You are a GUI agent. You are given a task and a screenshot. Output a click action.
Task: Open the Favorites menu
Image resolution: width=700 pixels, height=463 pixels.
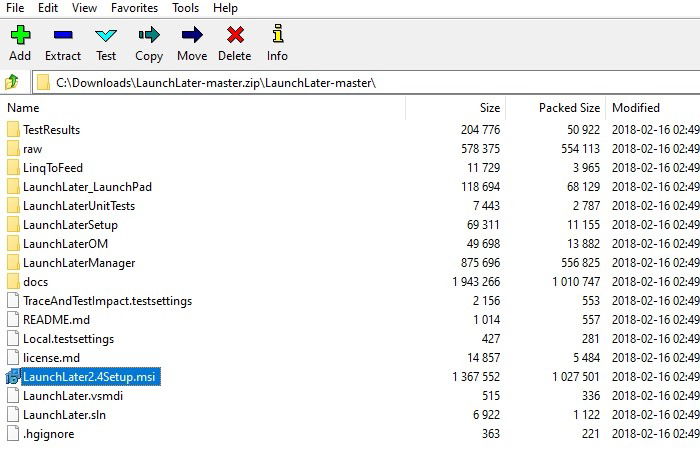click(134, 8)
